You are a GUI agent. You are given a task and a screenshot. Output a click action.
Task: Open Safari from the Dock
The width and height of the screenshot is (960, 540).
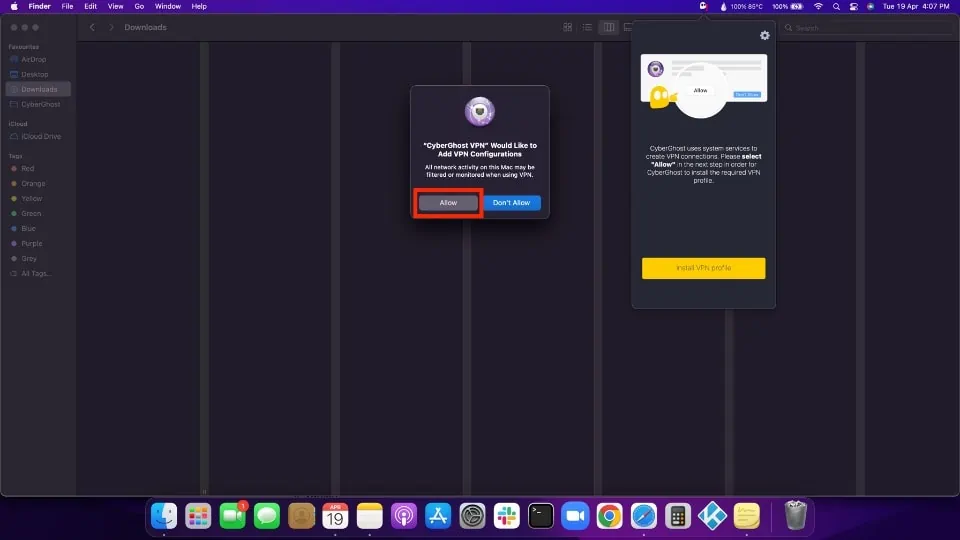tap(644, 516)
